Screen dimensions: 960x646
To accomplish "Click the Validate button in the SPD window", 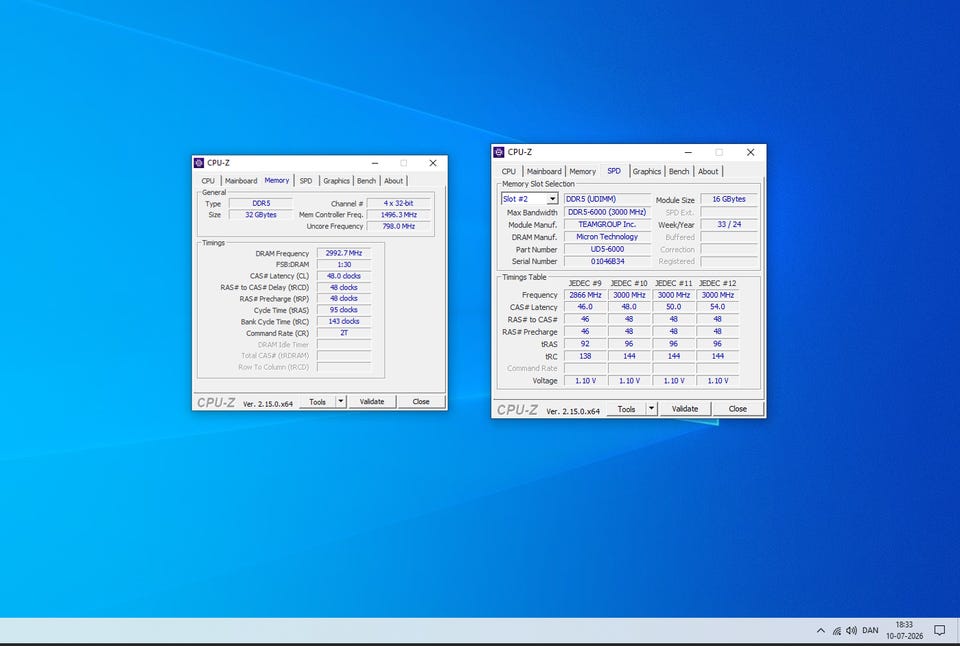I will tap(684, 408).
